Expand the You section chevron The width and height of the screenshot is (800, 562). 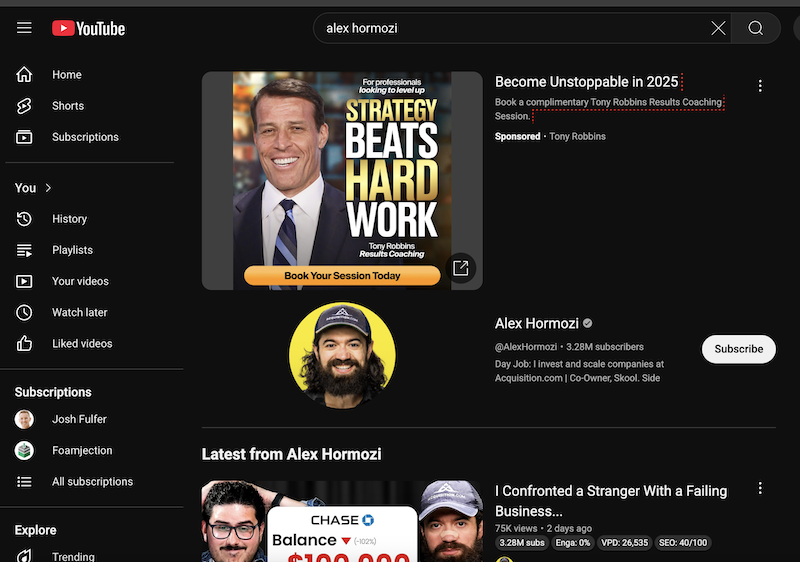click(x=48, y=188)
